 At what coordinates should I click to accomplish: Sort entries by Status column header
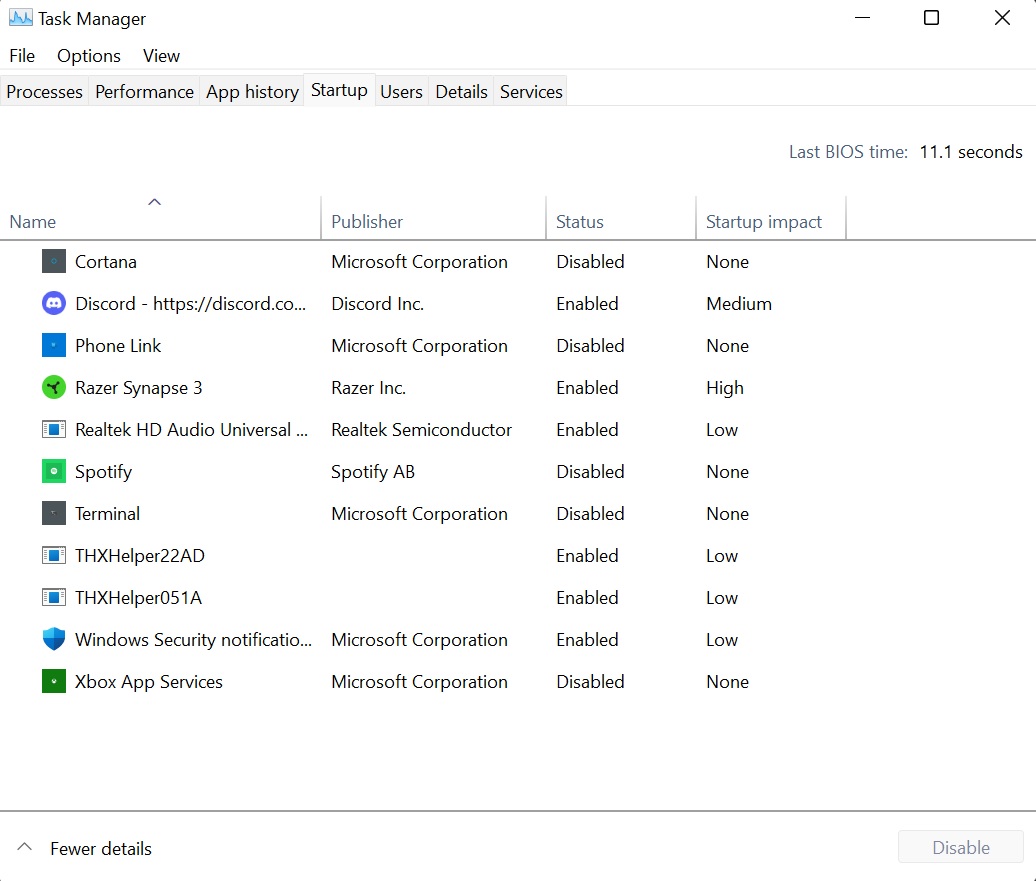(x=580, y=222)
